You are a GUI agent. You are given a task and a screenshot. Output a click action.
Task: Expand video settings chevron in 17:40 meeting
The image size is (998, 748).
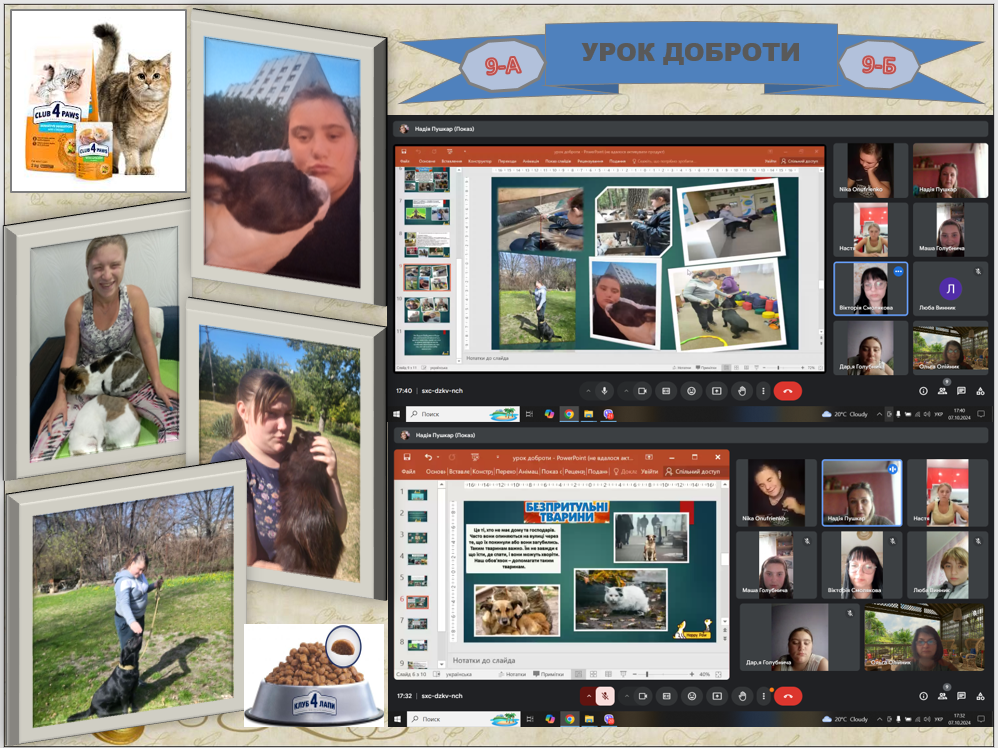pos(626,391)
